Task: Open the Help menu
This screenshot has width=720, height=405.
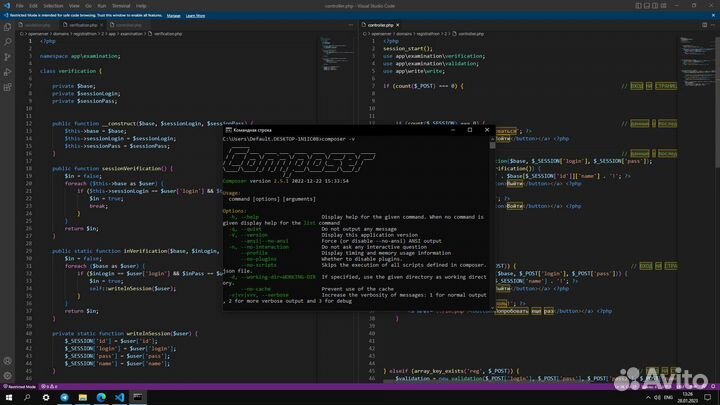Action: 141,6
